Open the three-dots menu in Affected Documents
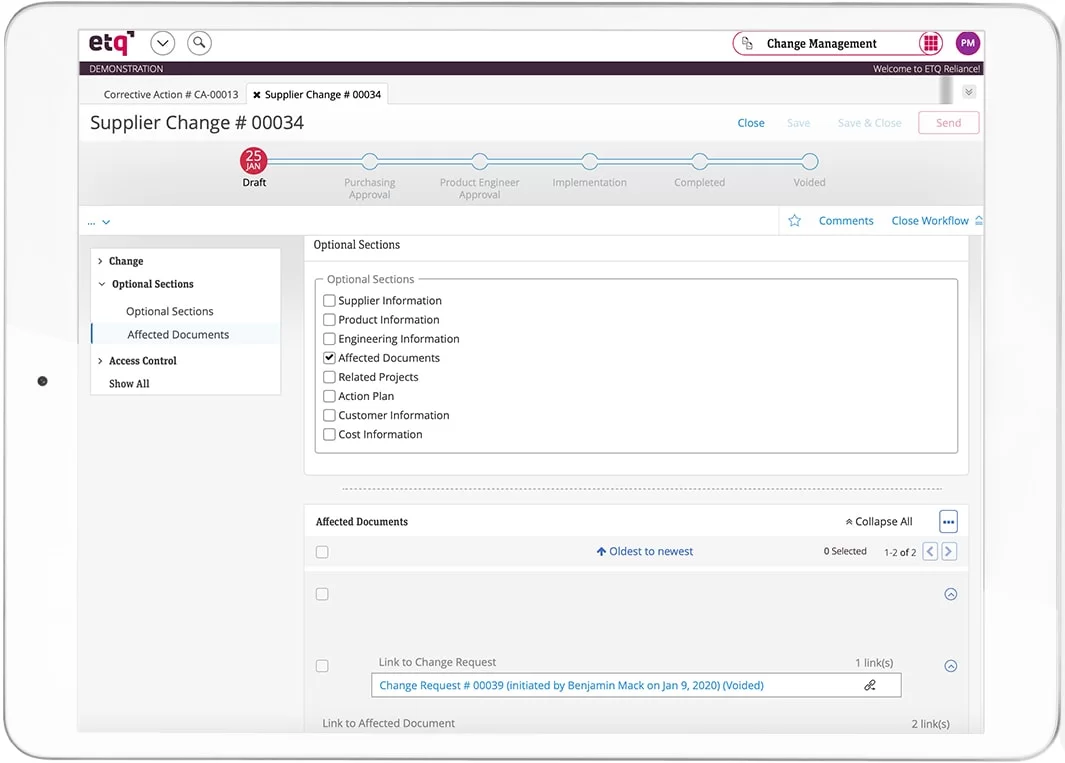Screen dimensions: 1065x763 (948, 521)
